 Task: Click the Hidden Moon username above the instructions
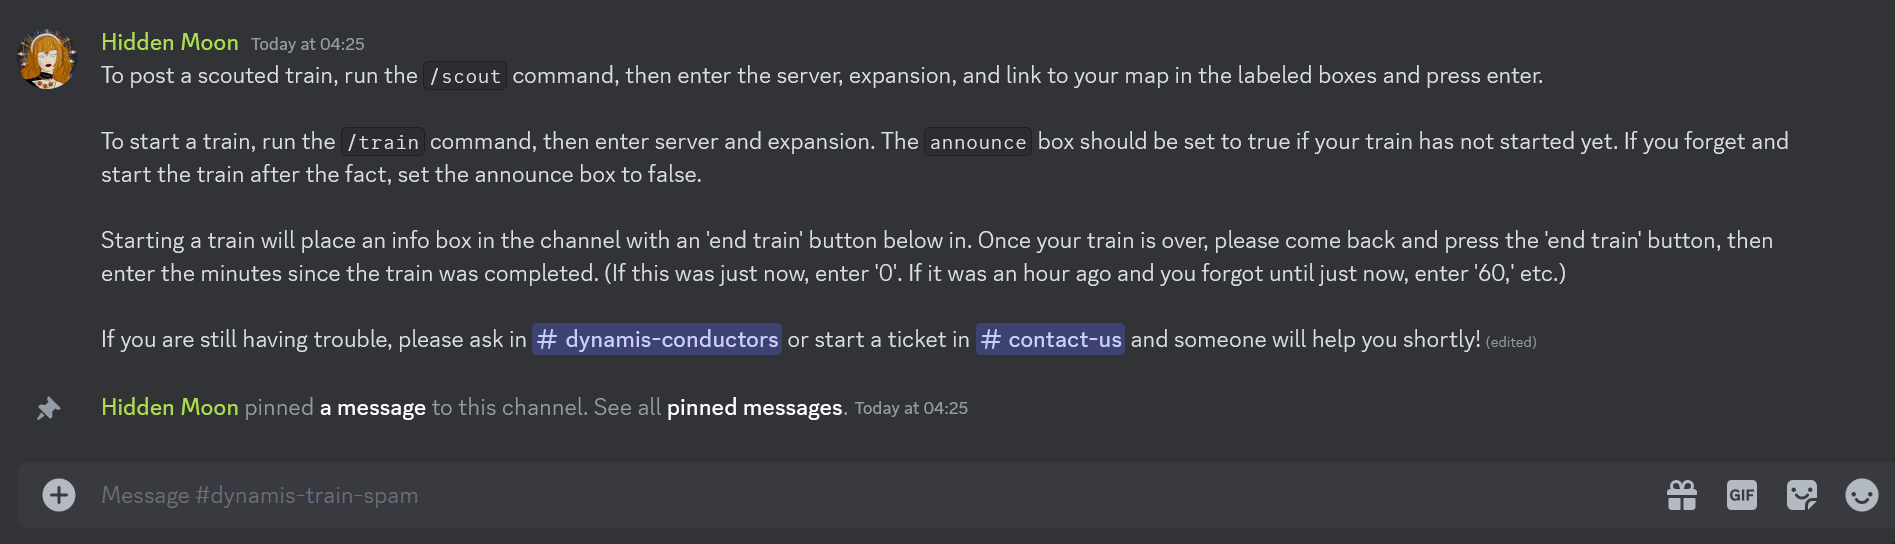(x=170, y=42)
